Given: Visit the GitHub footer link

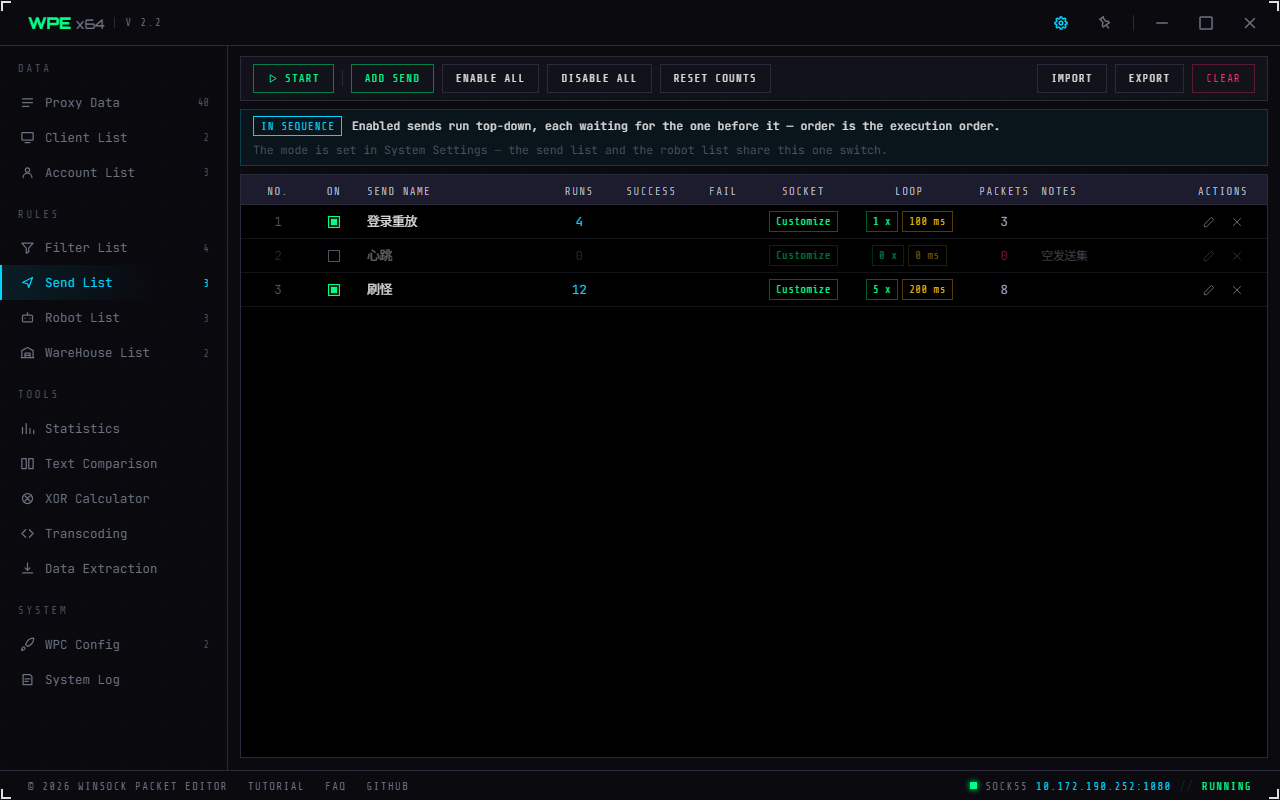Looking at the screenshot, I should pyautogui.click(x=388, y=786).
